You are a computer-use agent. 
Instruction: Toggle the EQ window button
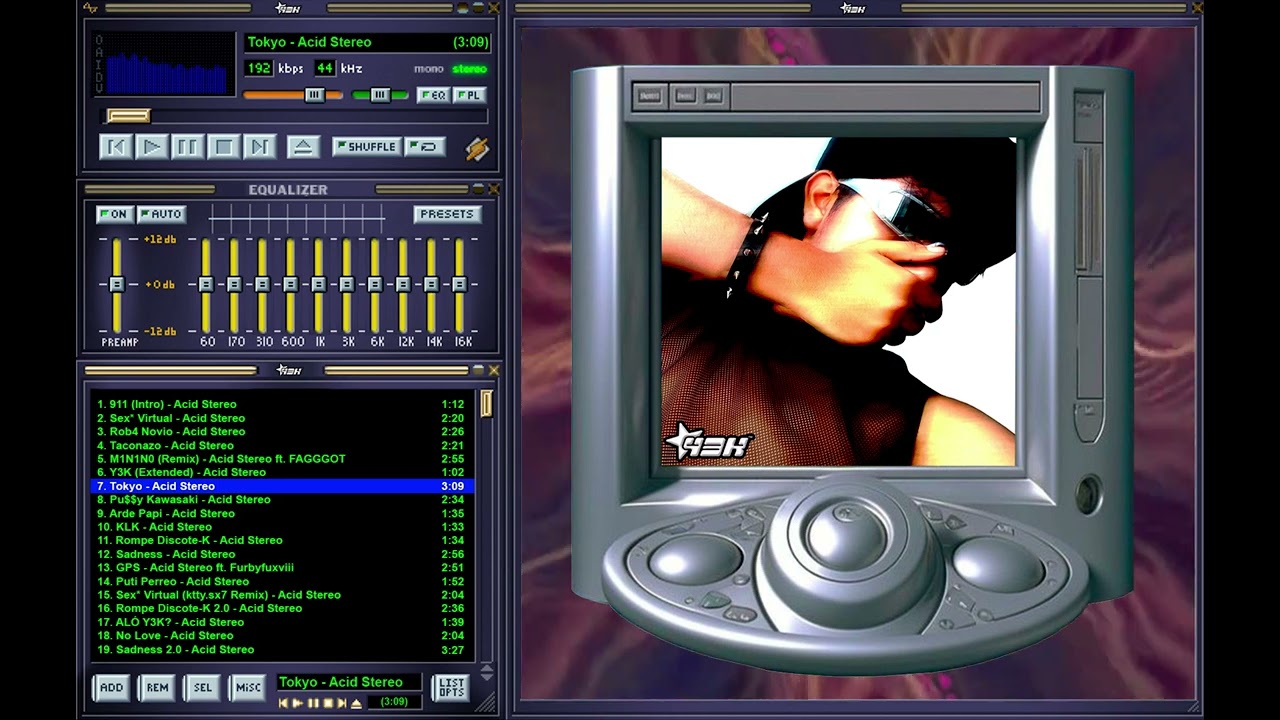(434, 95)
